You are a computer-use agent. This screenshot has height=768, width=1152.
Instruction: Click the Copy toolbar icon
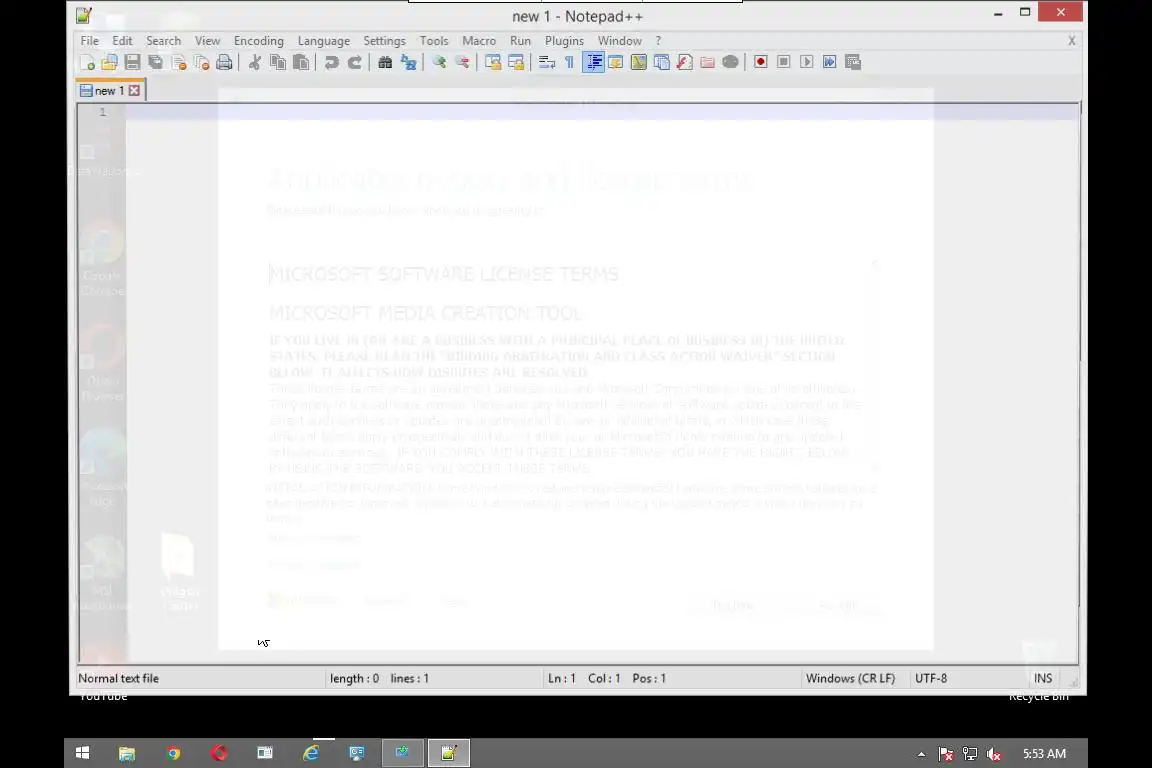click(x=278, y=62)
